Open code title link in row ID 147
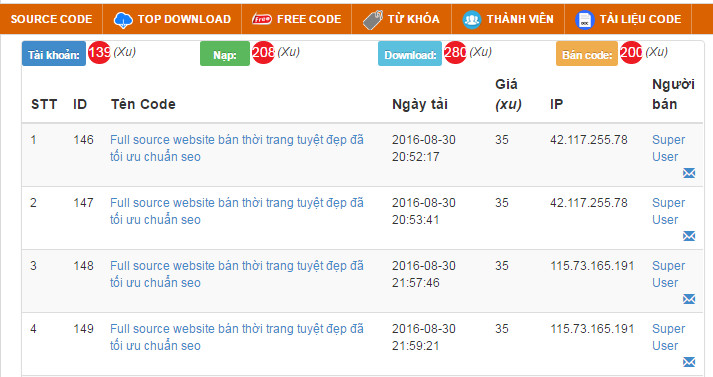 237,211
